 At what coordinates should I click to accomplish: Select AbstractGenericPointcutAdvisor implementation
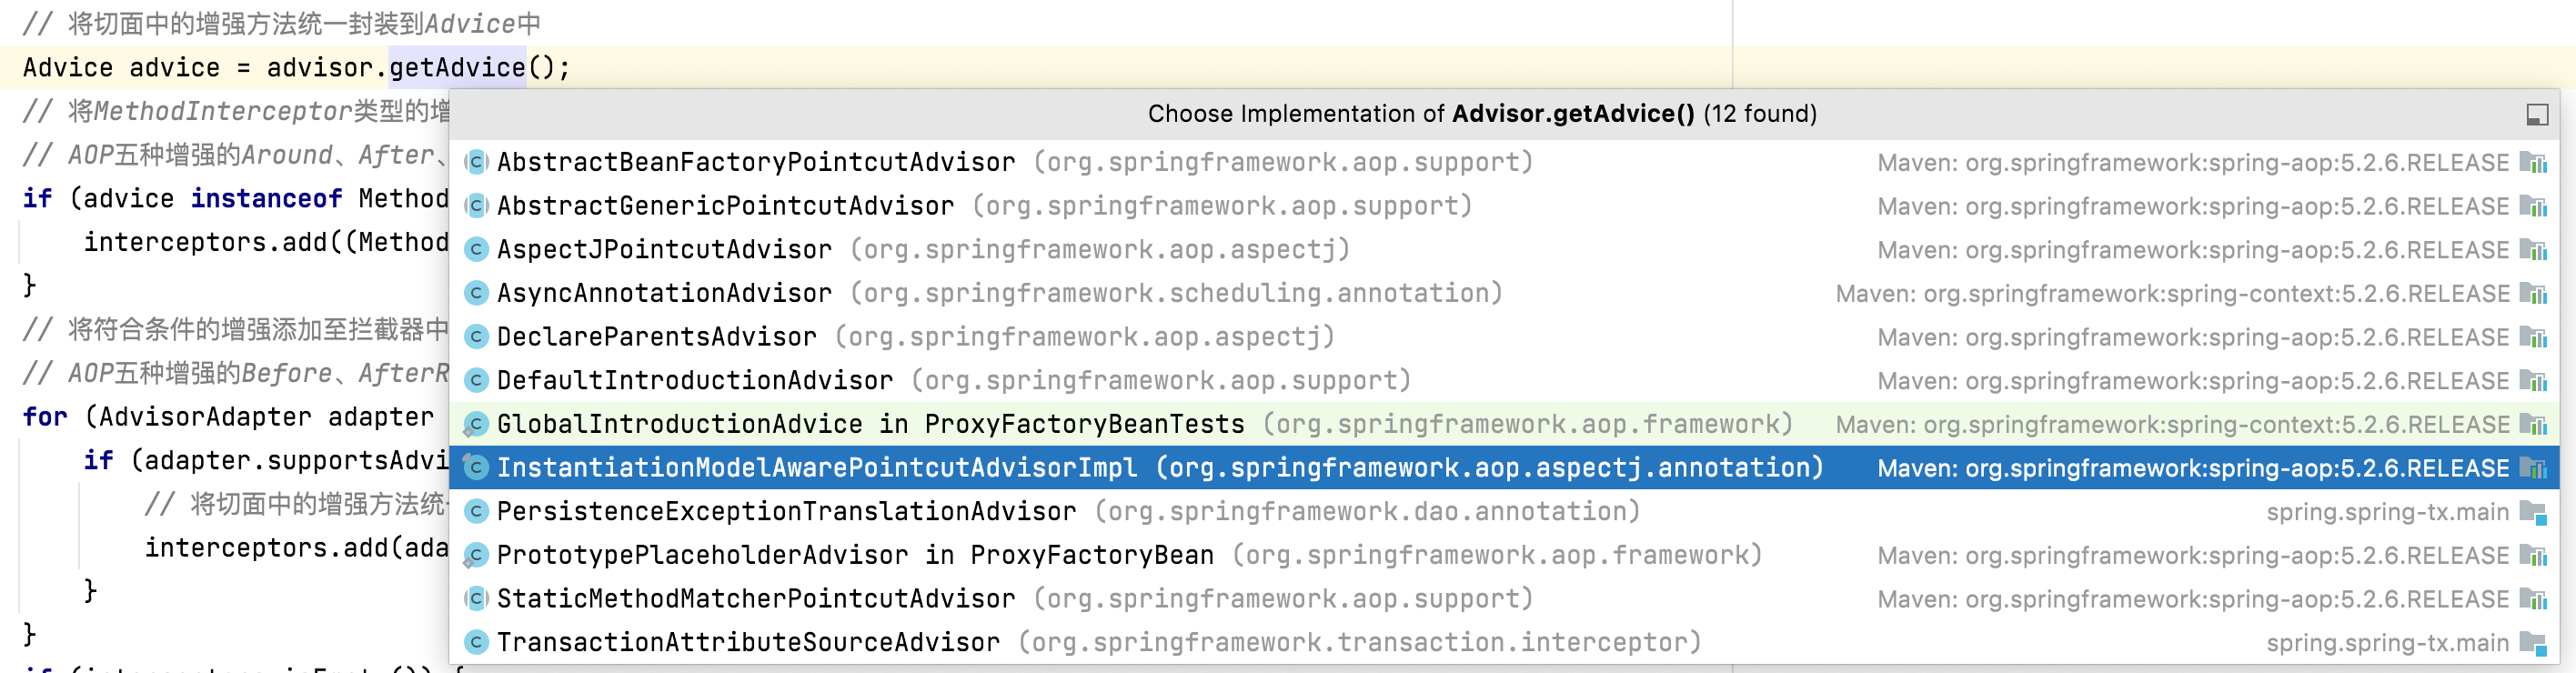[1504, 206]
